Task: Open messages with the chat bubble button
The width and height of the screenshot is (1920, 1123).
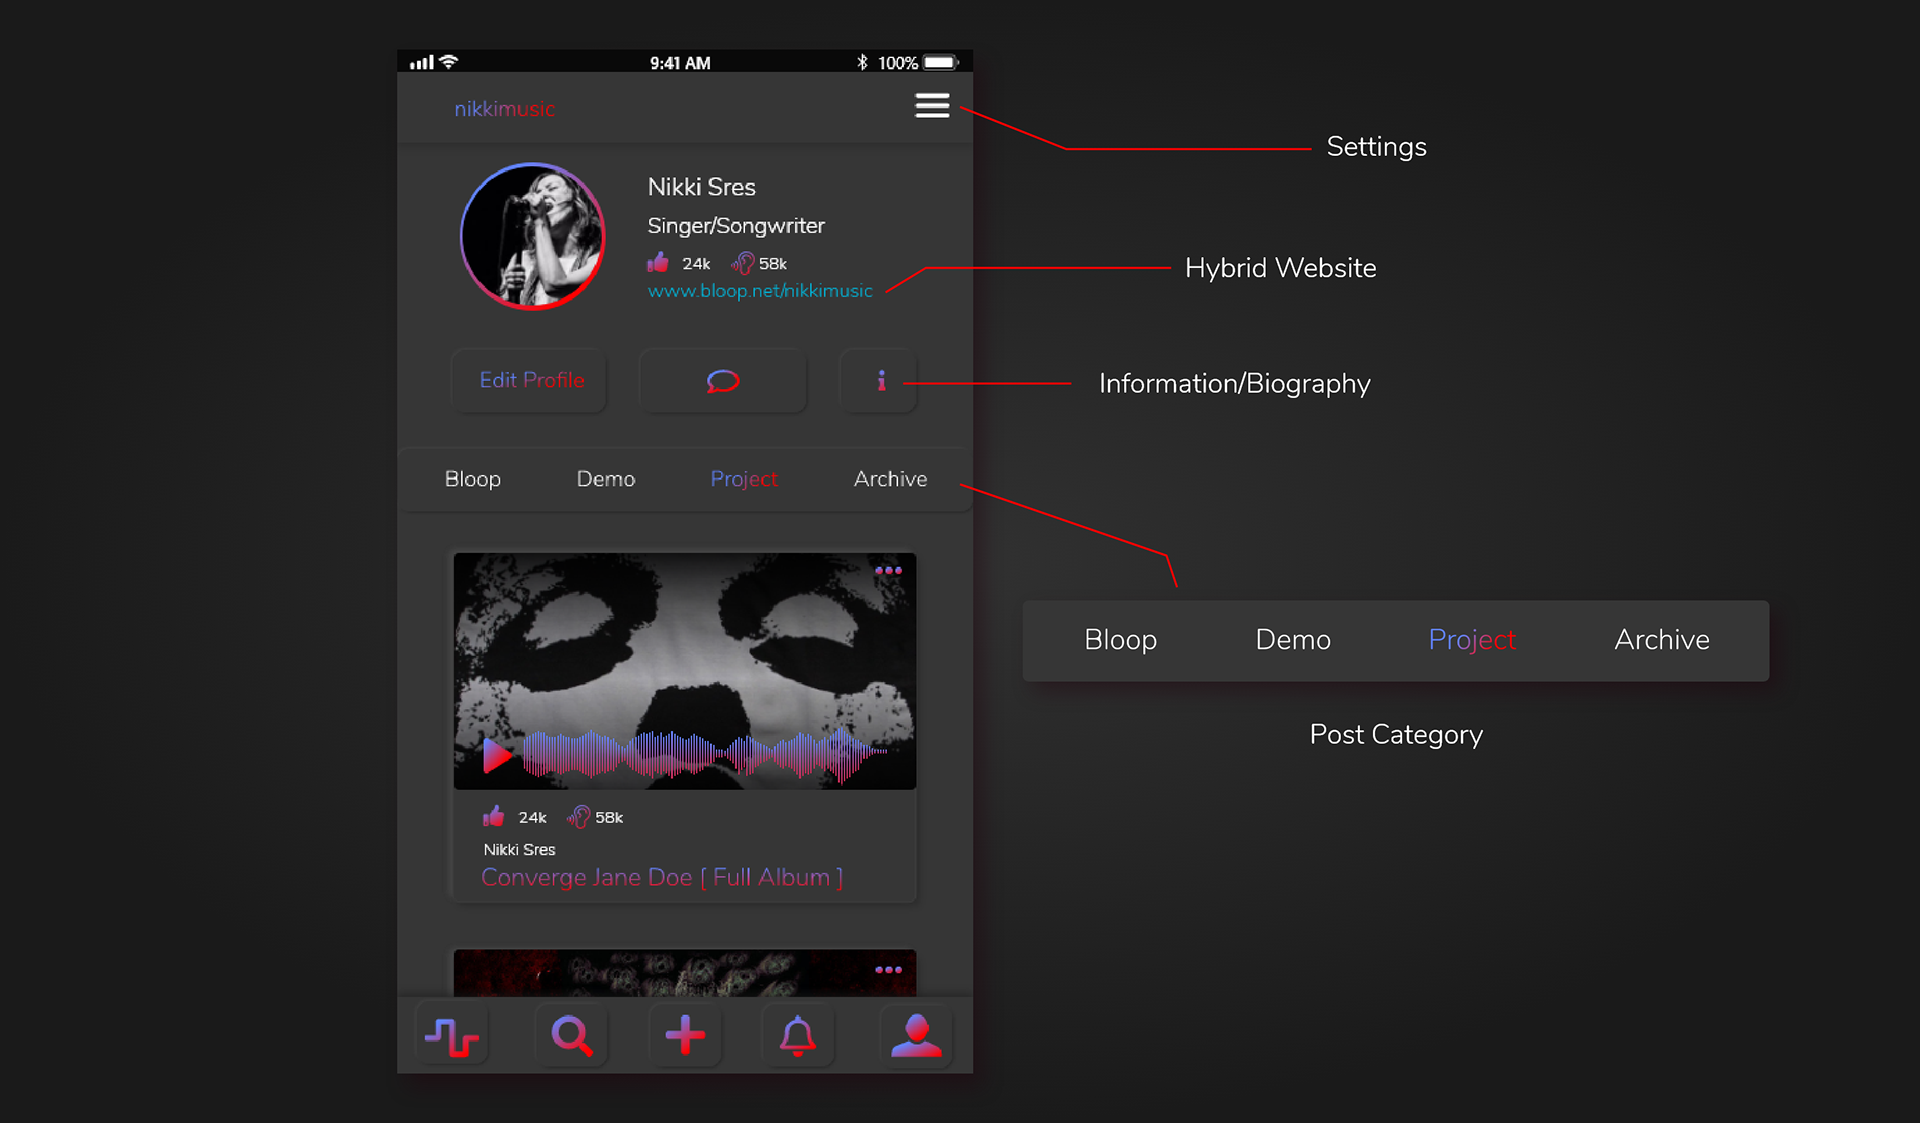Action: point(722,380)
